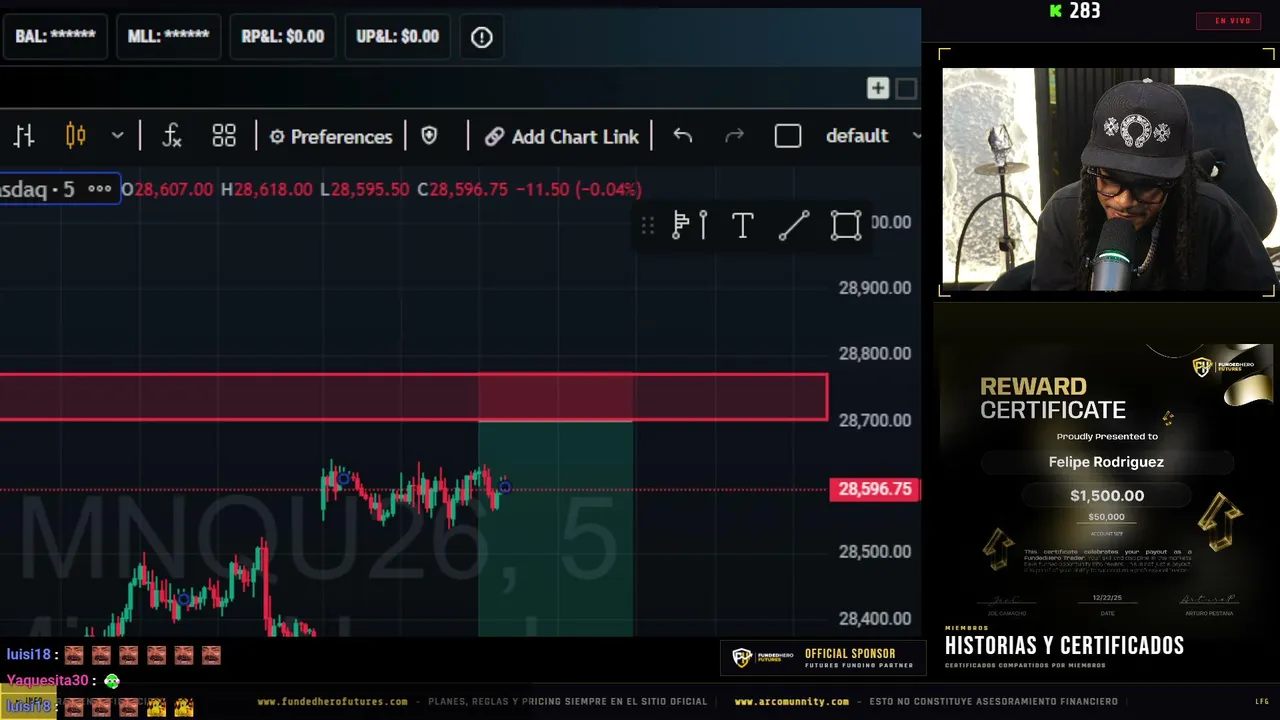This screenshot has width=1280, height=720.
Task: Select the red rectangle zone on chart
Action: tap(414, 397)
